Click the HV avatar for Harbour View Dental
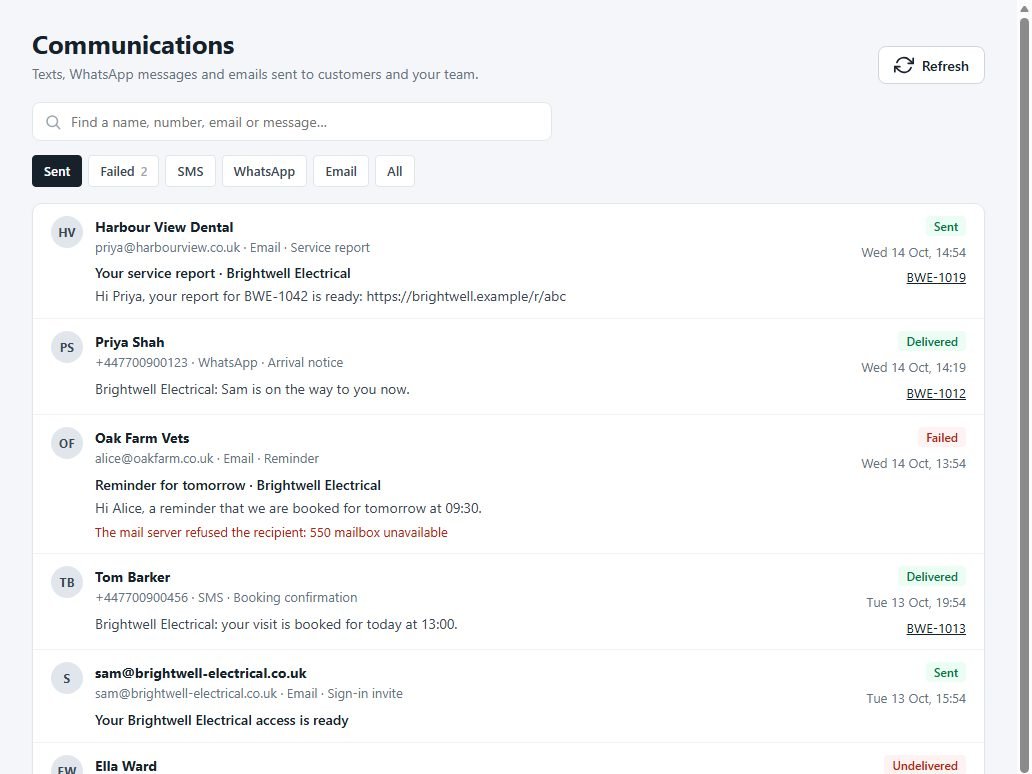This screenshot has width=1032, height=774. click(67, 232)
